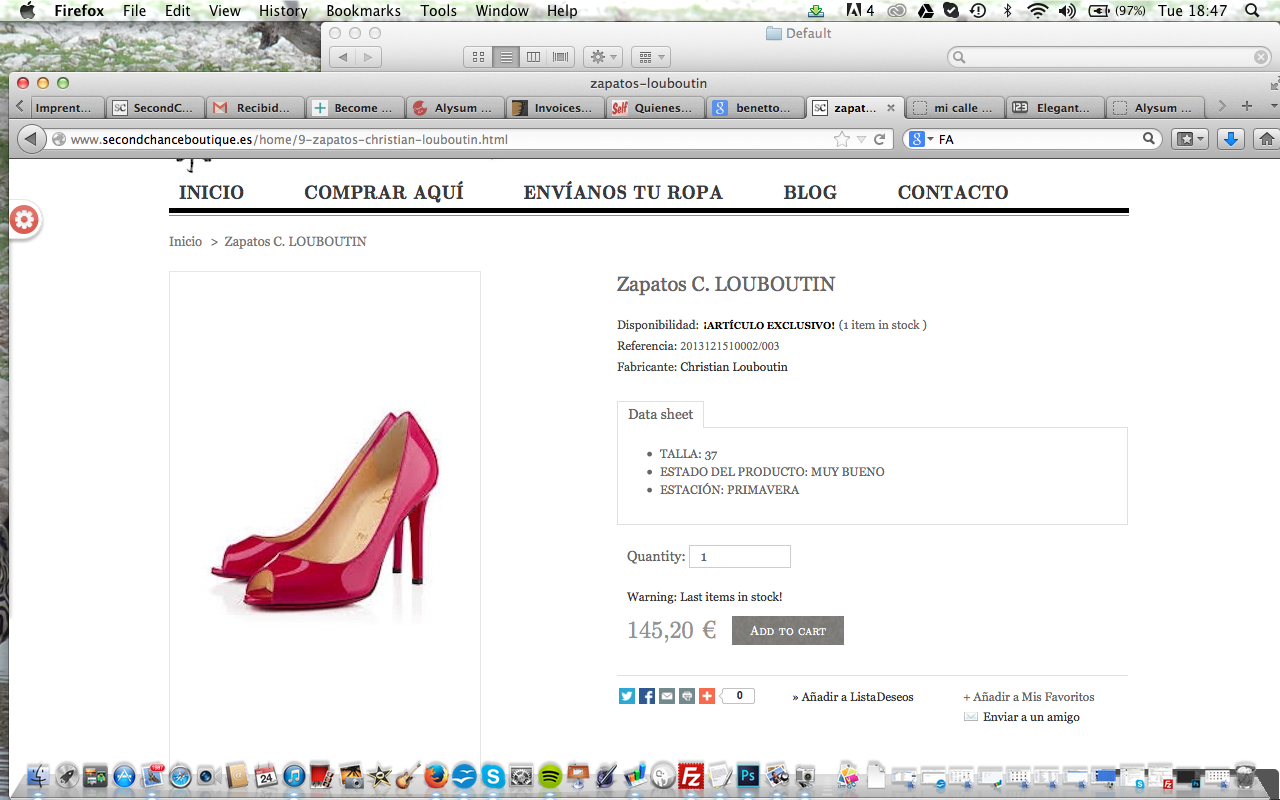This screenshot has width=1280, height=800.
Task: Open Skype from the Dock
Action: pos(493,775)
